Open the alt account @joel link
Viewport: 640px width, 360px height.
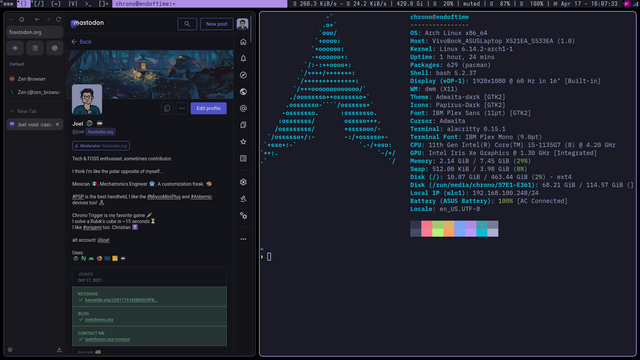click(x=103, y=240)
